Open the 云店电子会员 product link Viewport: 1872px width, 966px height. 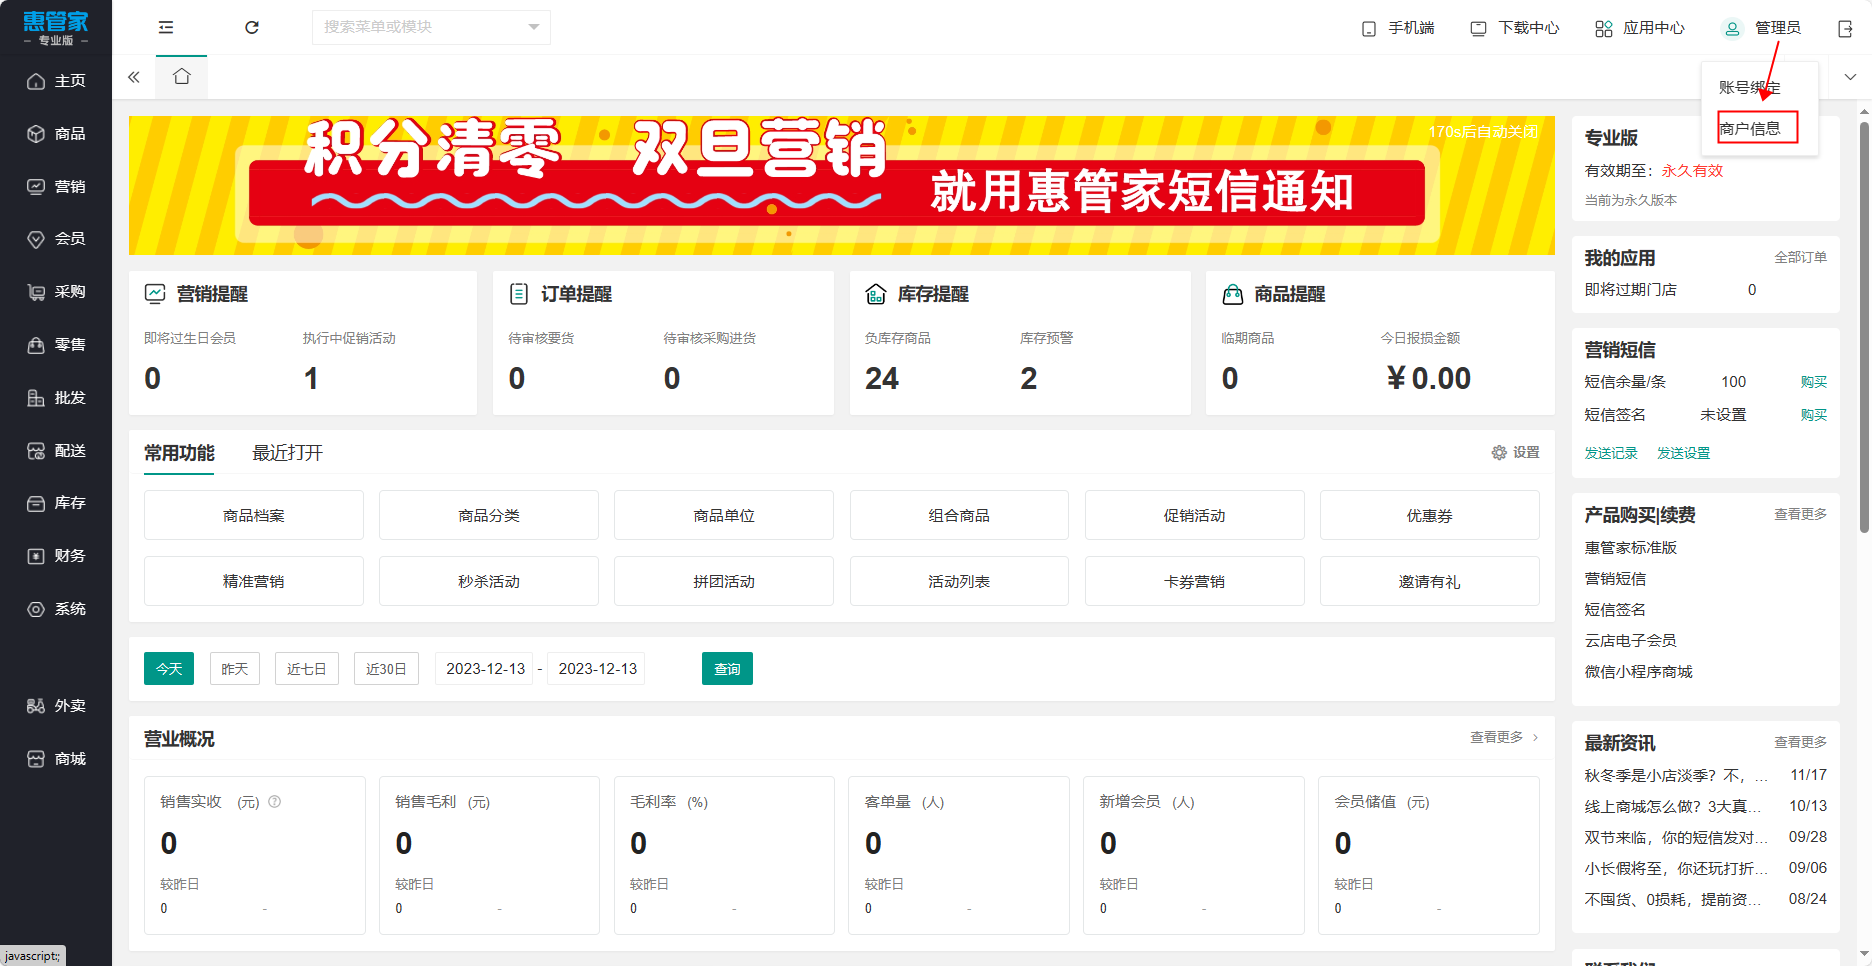(1630, 641)
